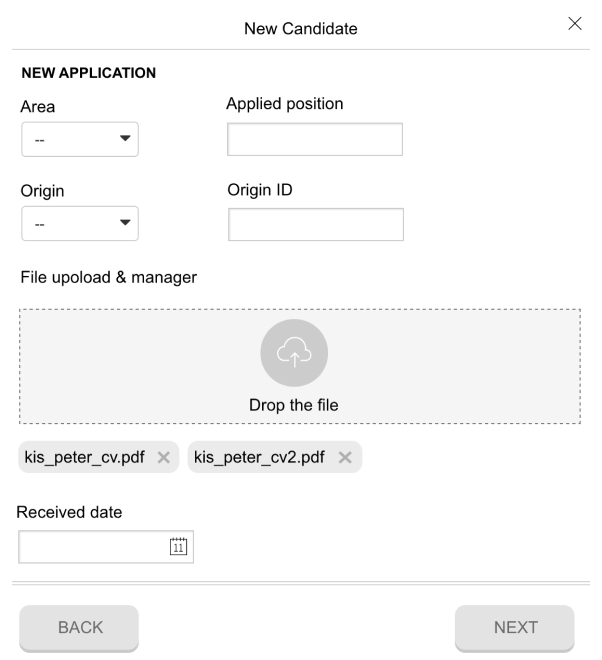
Task: Go to the NEXT step
Action: coord(514,628)
